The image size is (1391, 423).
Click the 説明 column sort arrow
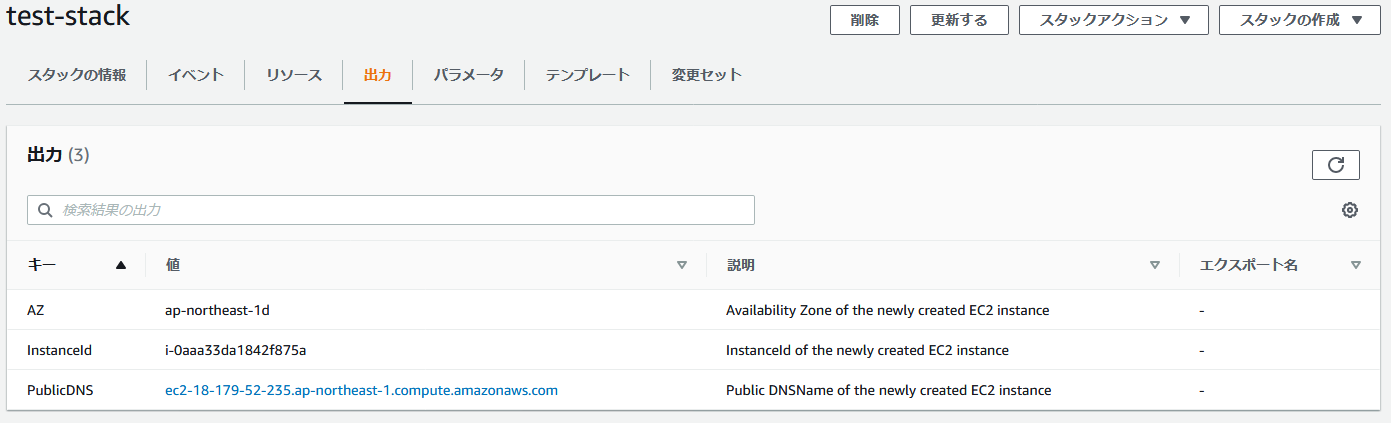(x=1155, y=265)
